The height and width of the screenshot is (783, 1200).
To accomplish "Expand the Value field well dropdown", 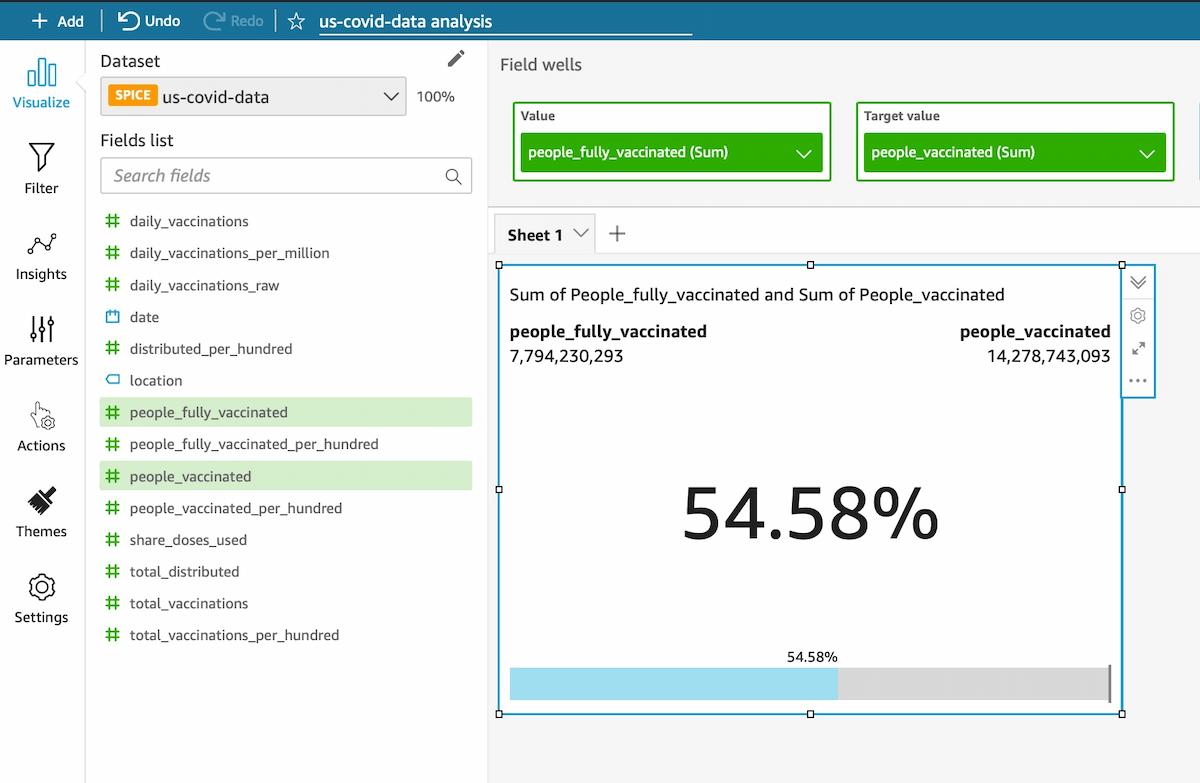I will 803,153.
